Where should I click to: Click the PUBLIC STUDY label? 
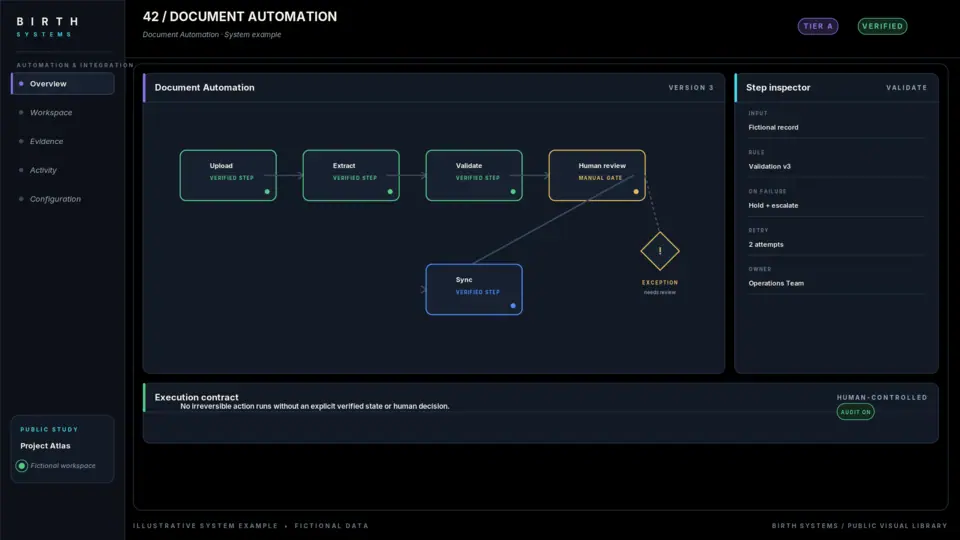tap(49, 430)
